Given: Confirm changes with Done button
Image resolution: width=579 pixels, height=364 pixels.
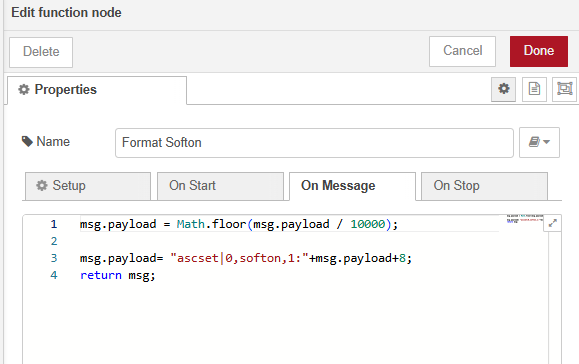Looking at the screenshot, I should tap(539, 51).
